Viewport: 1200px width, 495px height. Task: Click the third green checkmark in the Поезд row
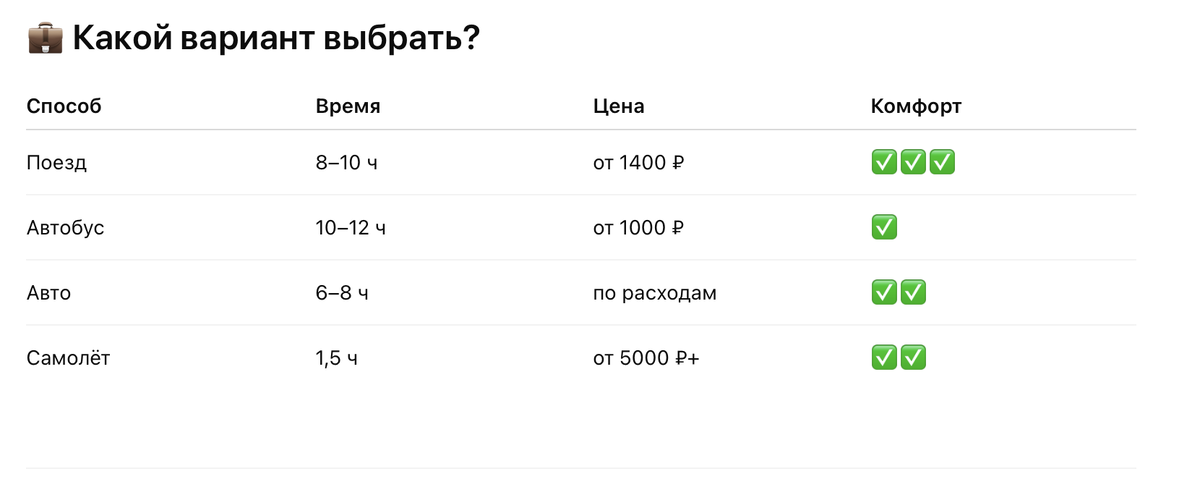[942, 162]
